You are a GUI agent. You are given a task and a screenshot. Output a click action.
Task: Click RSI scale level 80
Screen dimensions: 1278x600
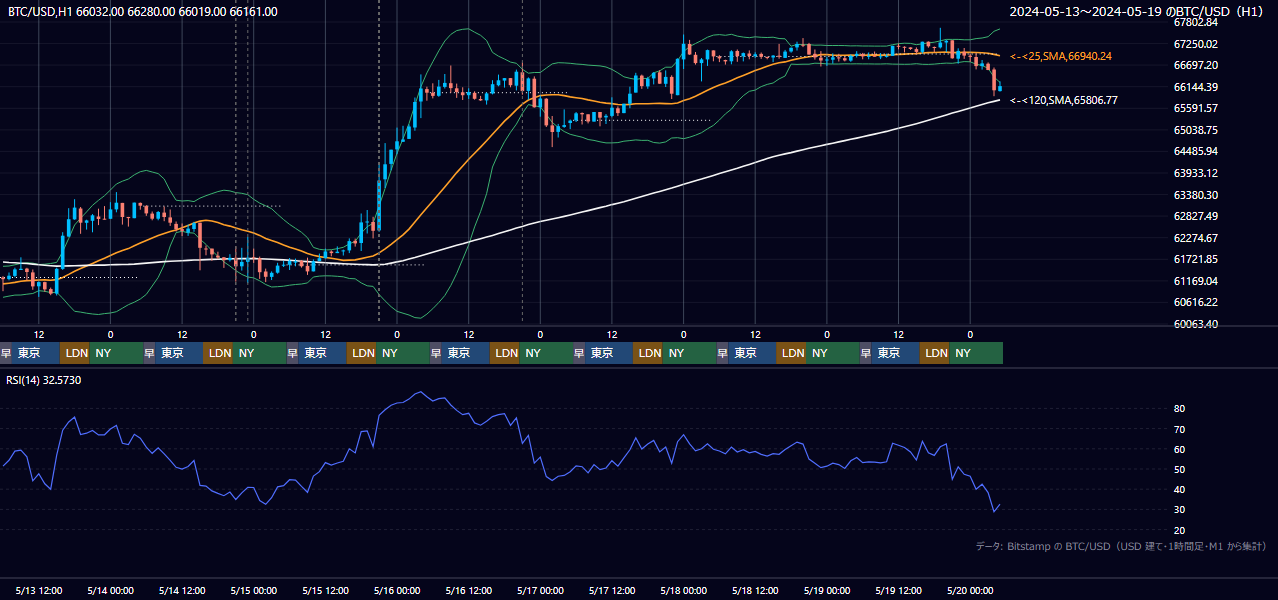[1179, 409]
